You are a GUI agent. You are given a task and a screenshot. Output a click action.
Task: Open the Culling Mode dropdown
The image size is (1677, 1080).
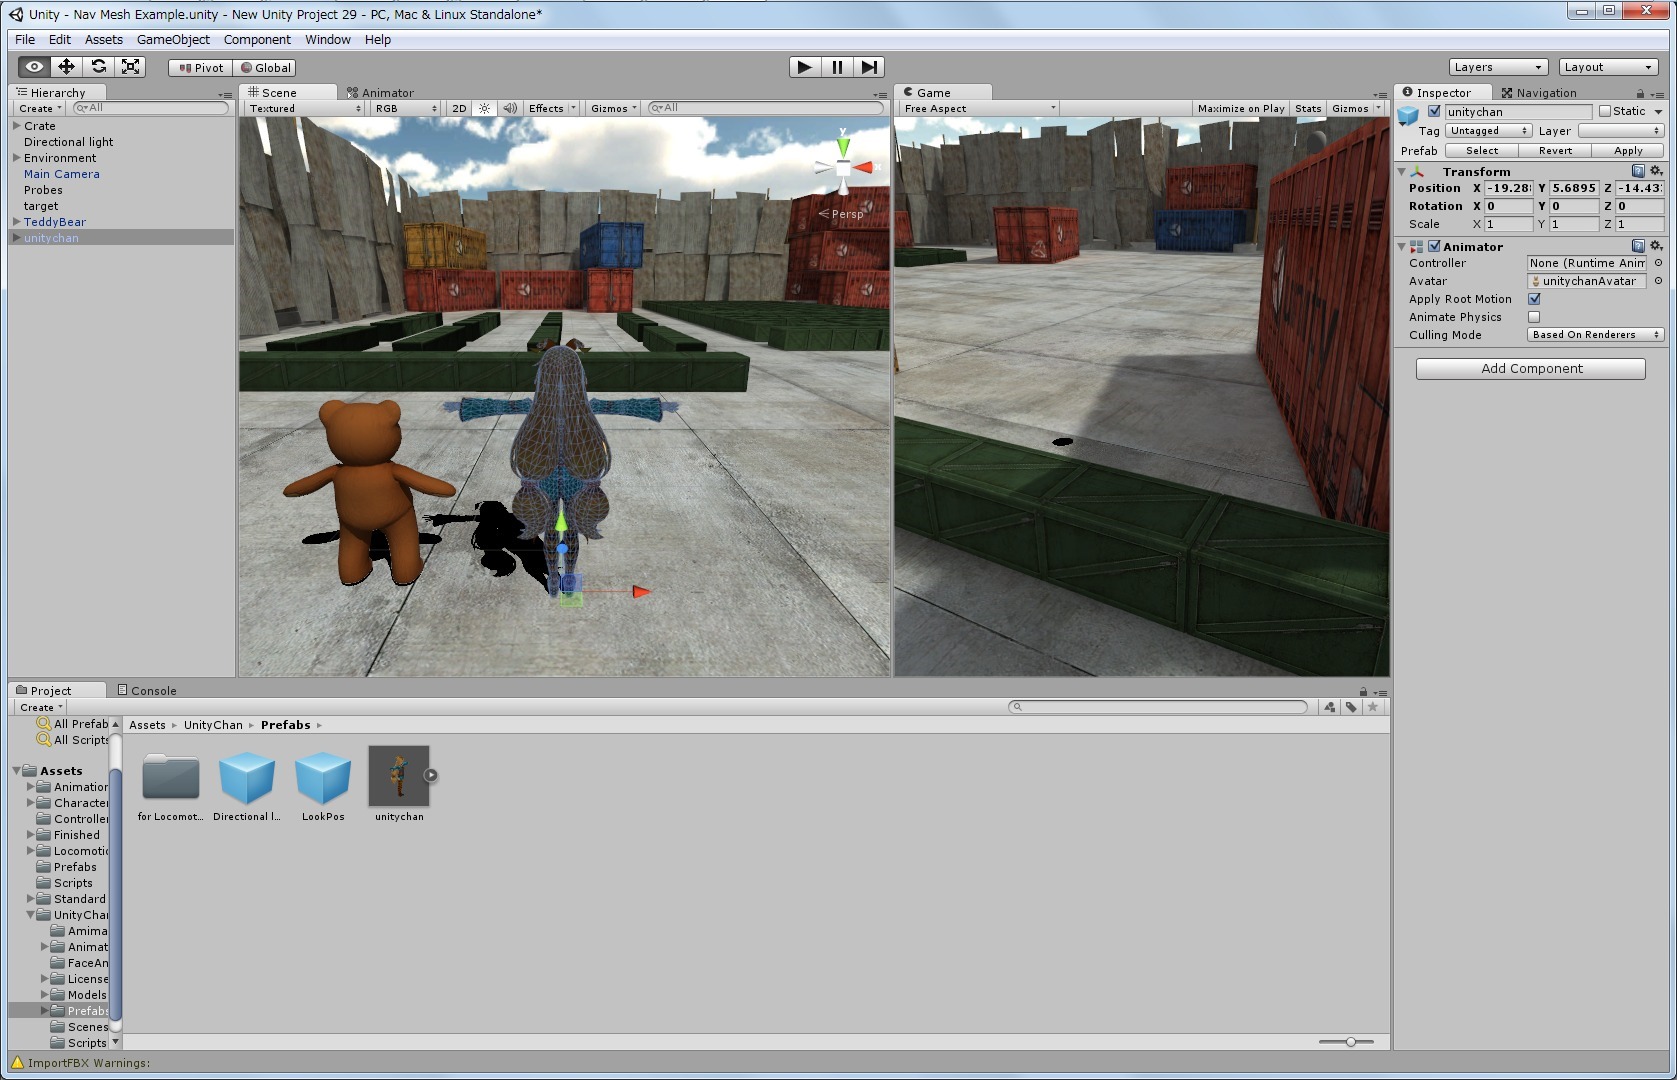[x=1594, y=335]
